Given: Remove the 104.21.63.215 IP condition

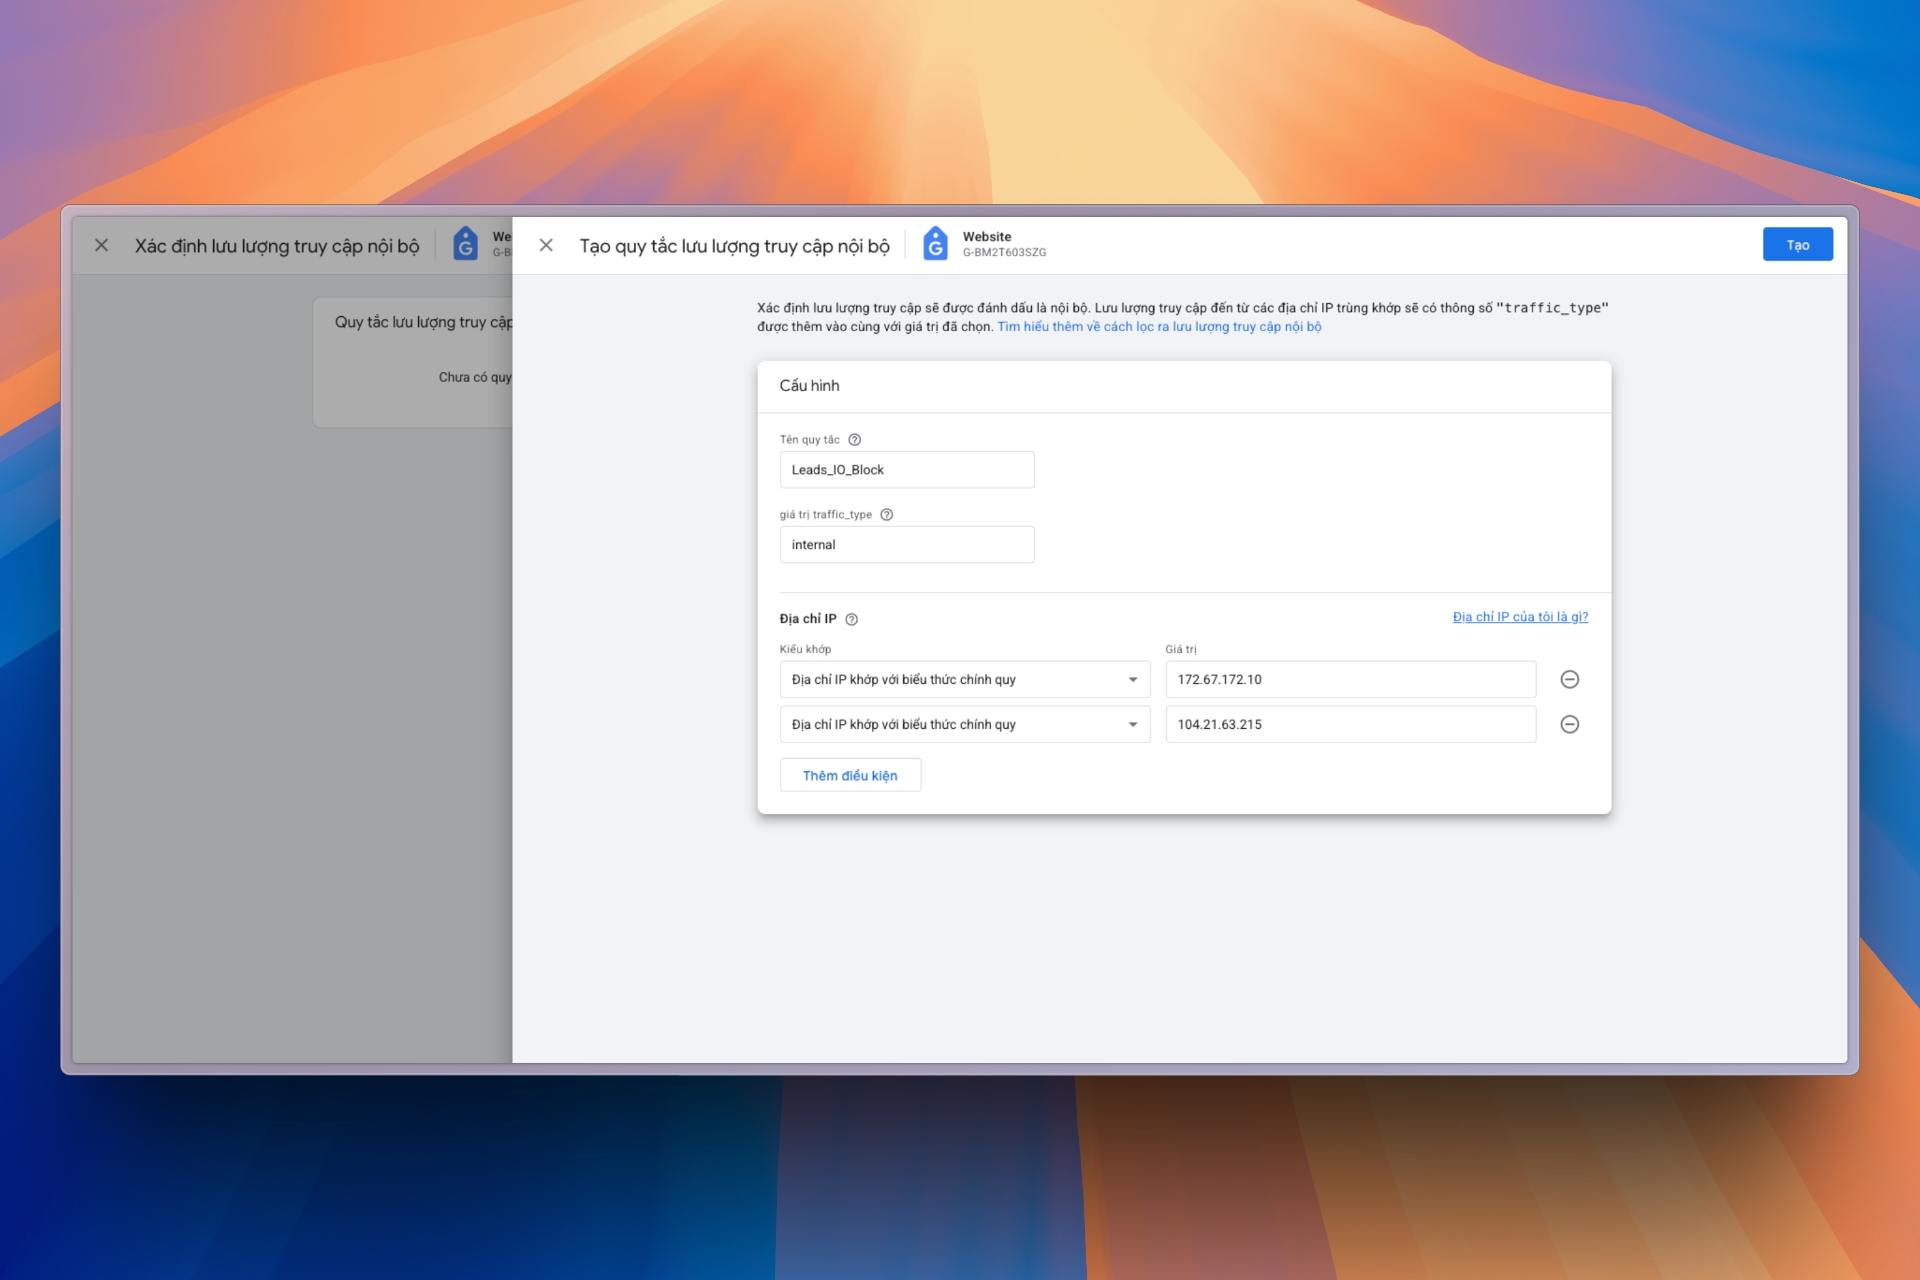Looking at the screenshot, I should tap(1569, 725).
